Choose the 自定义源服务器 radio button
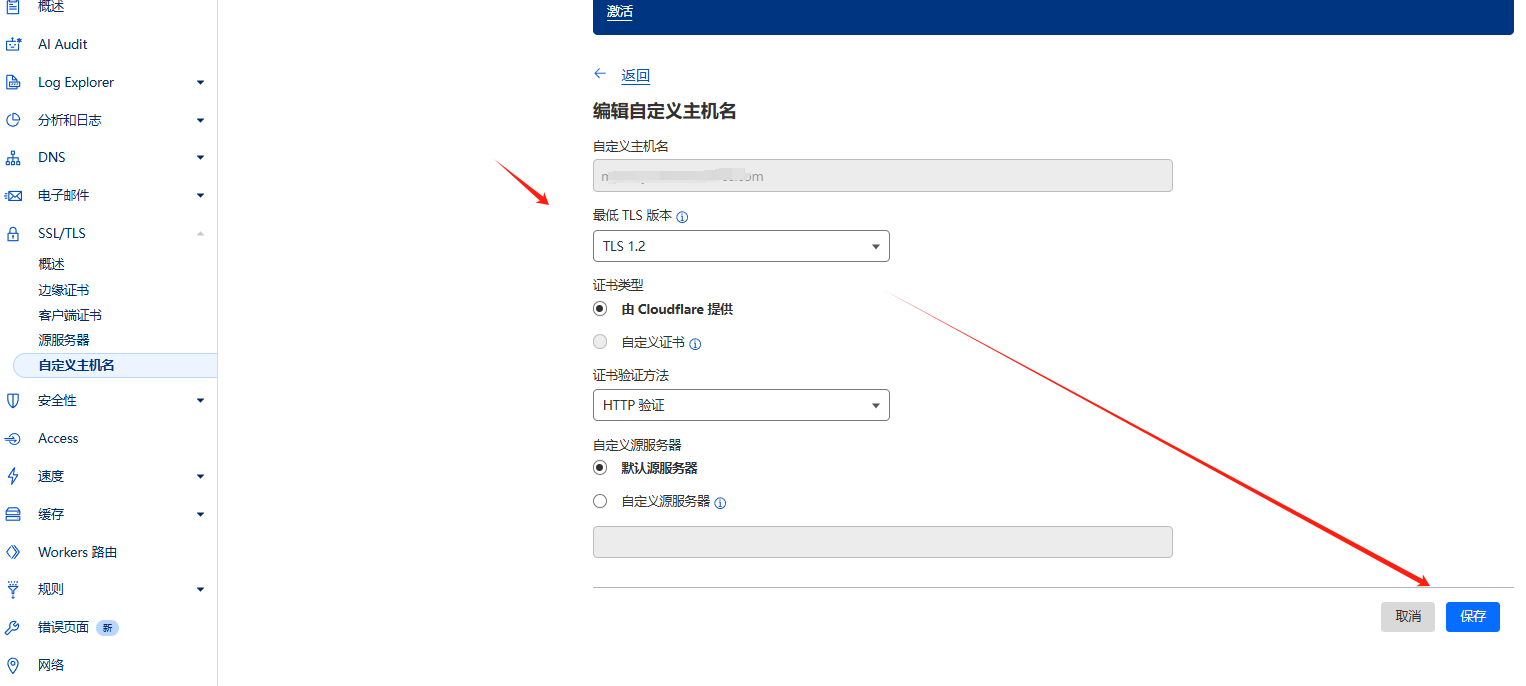 (600, 501)
